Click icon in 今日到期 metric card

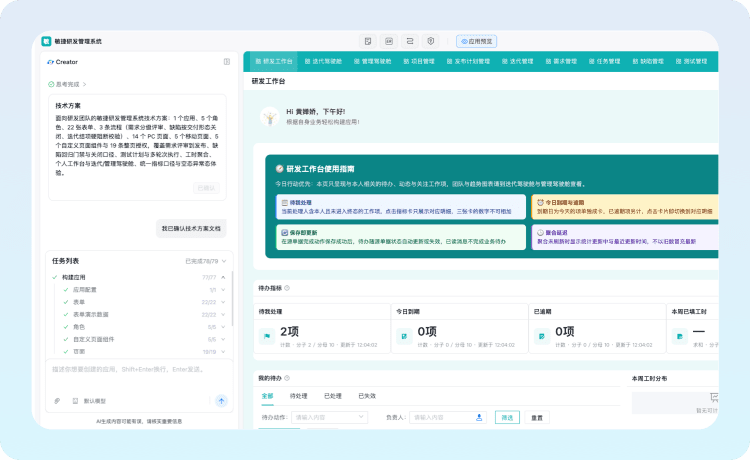pyautogui.click(x=404, y=336)
